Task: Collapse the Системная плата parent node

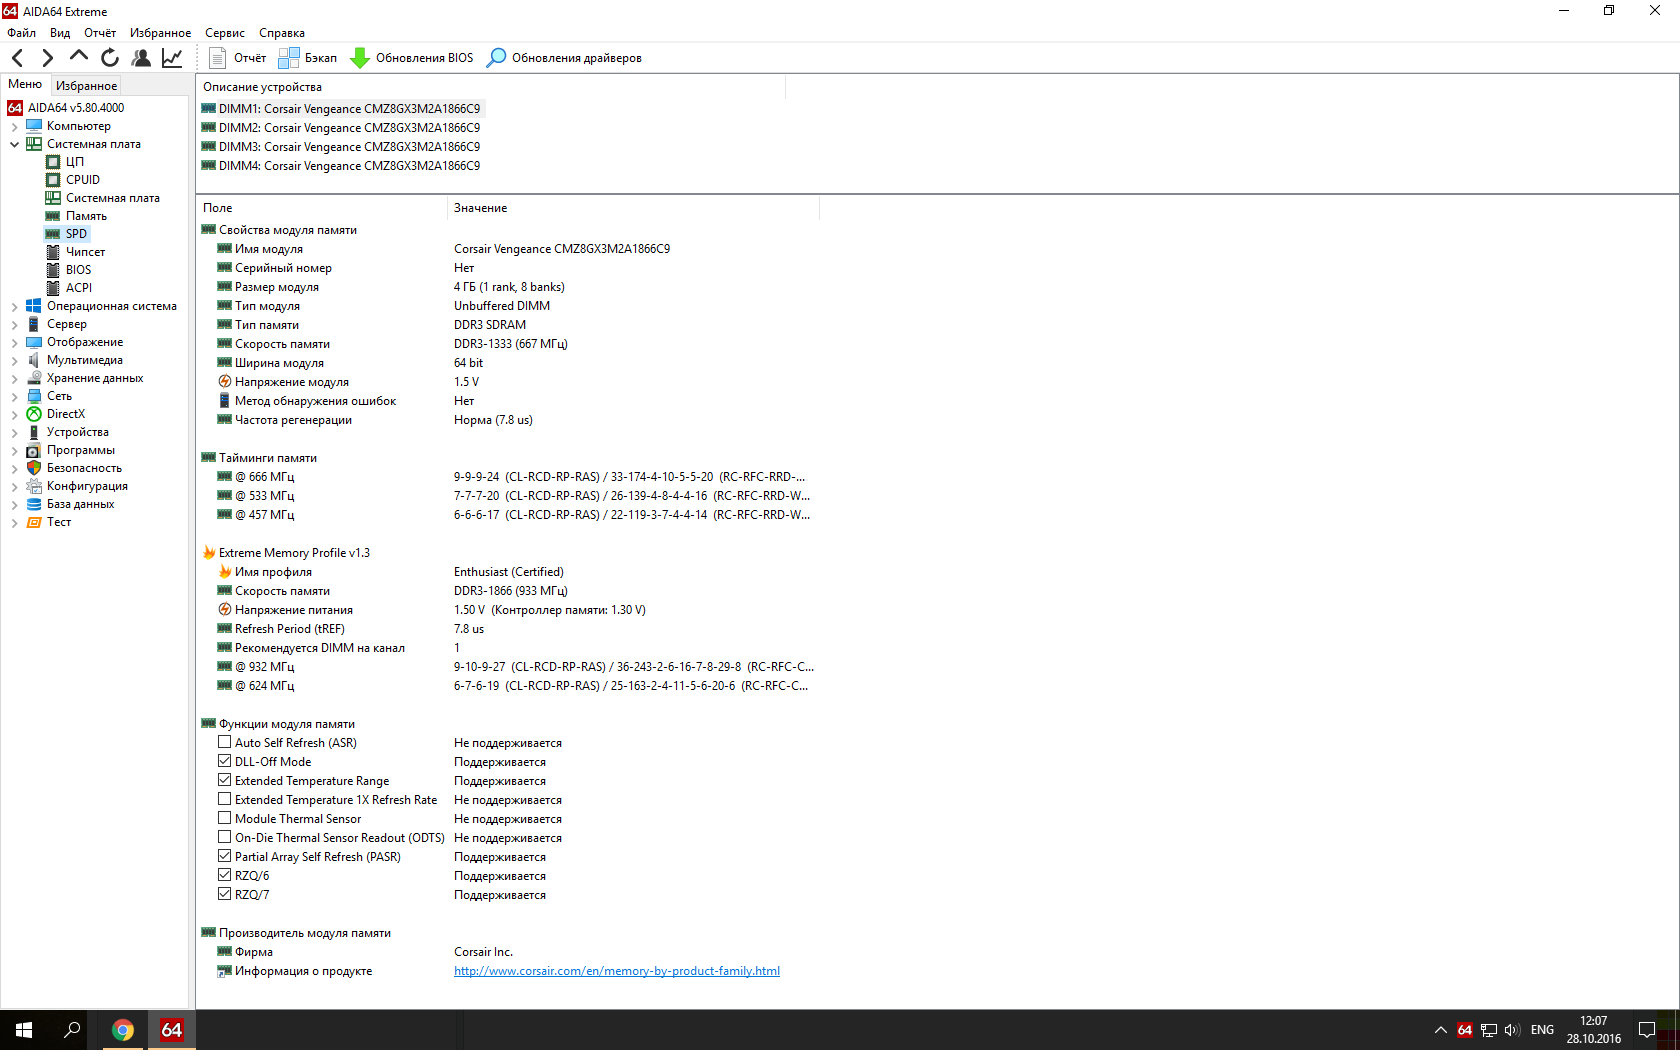Action: pos(14,144)
